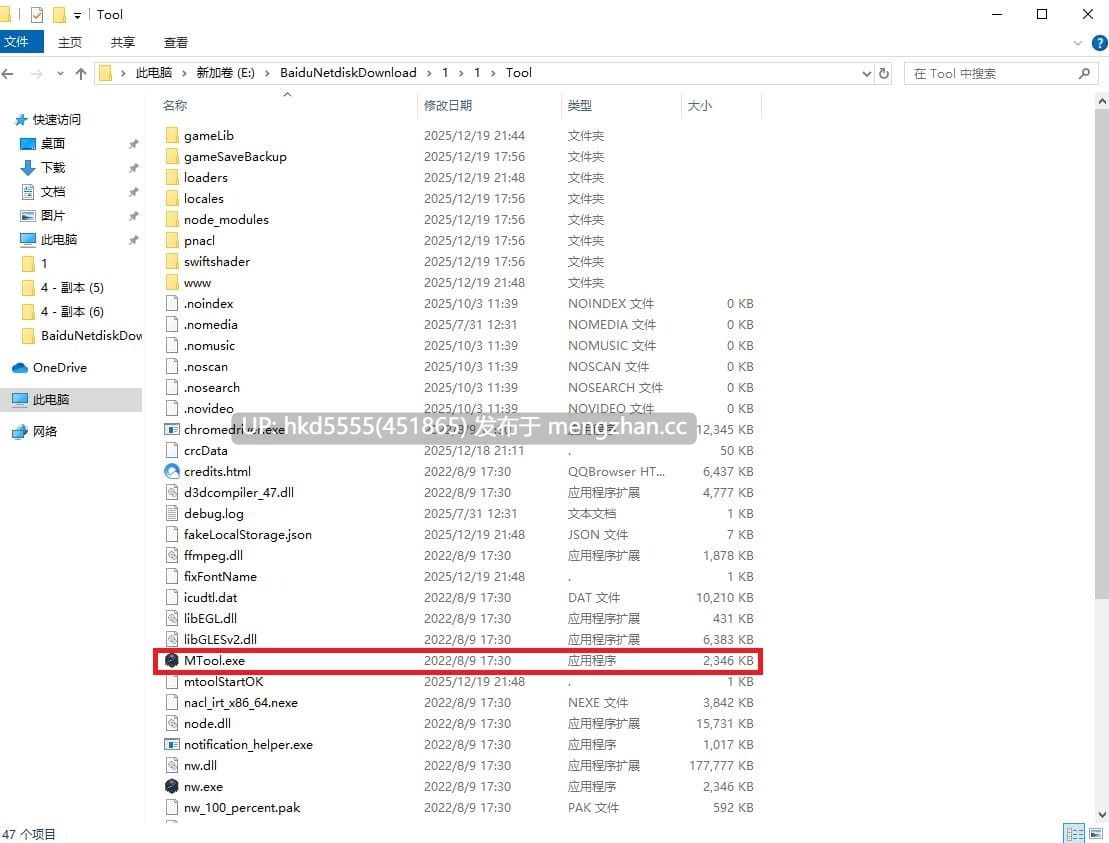Open the 查看 ribbon tab
This screenshot has height=843, width=1109.
[175, 42]
